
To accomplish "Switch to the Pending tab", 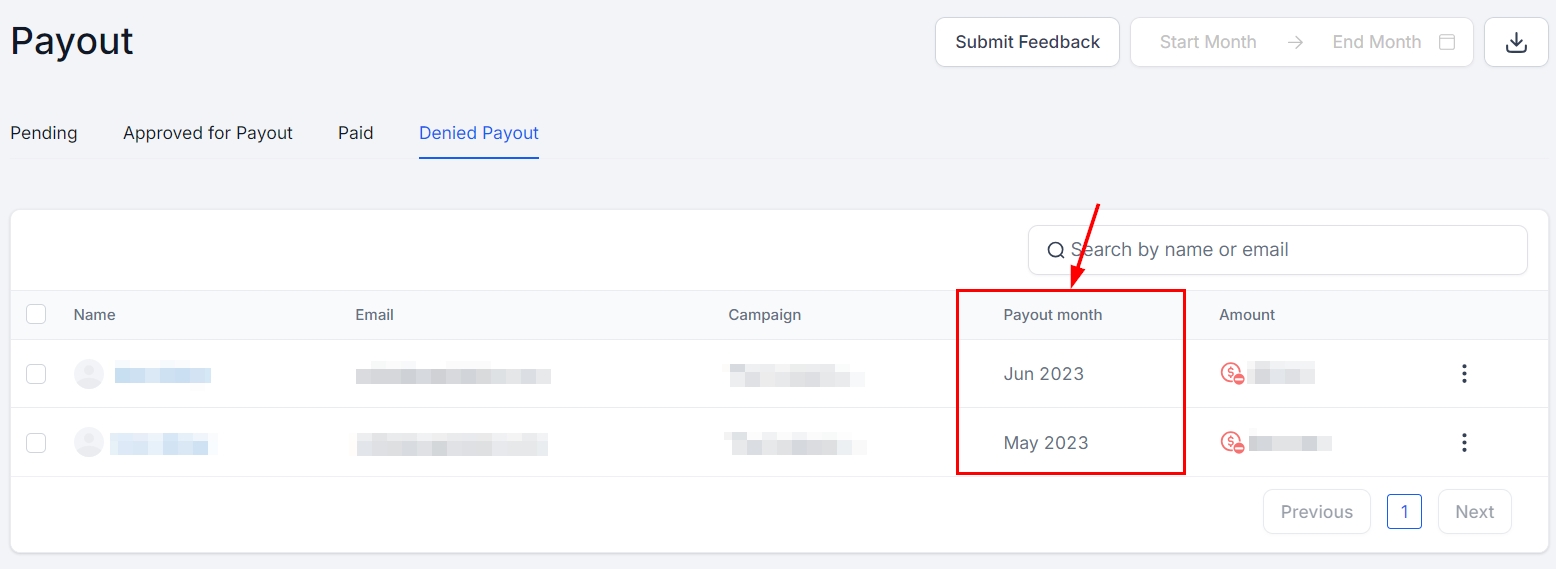I will tap(44, 133).
